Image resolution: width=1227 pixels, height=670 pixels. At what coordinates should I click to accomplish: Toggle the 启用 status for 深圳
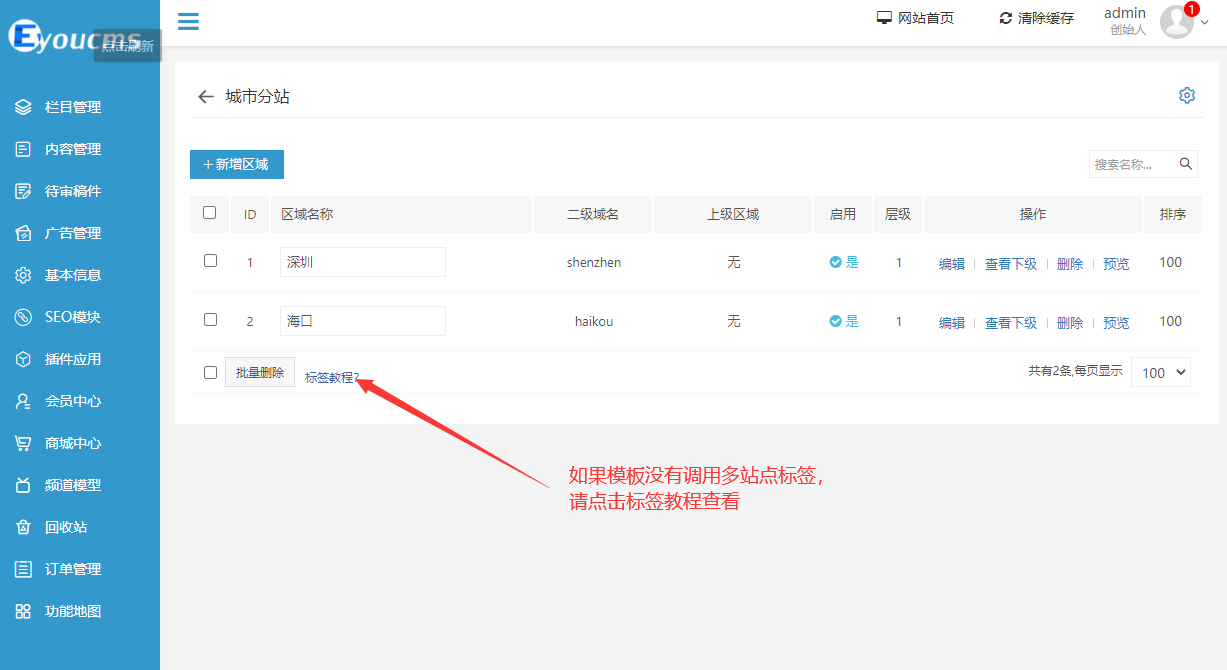pyautogui.click(x=844, y=263)
